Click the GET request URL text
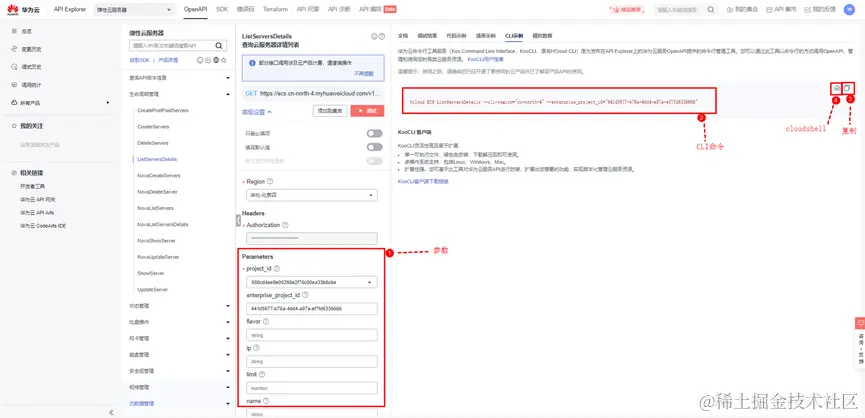Image resolution: width=865 pixels, height=418 pixels. (320, 94)
